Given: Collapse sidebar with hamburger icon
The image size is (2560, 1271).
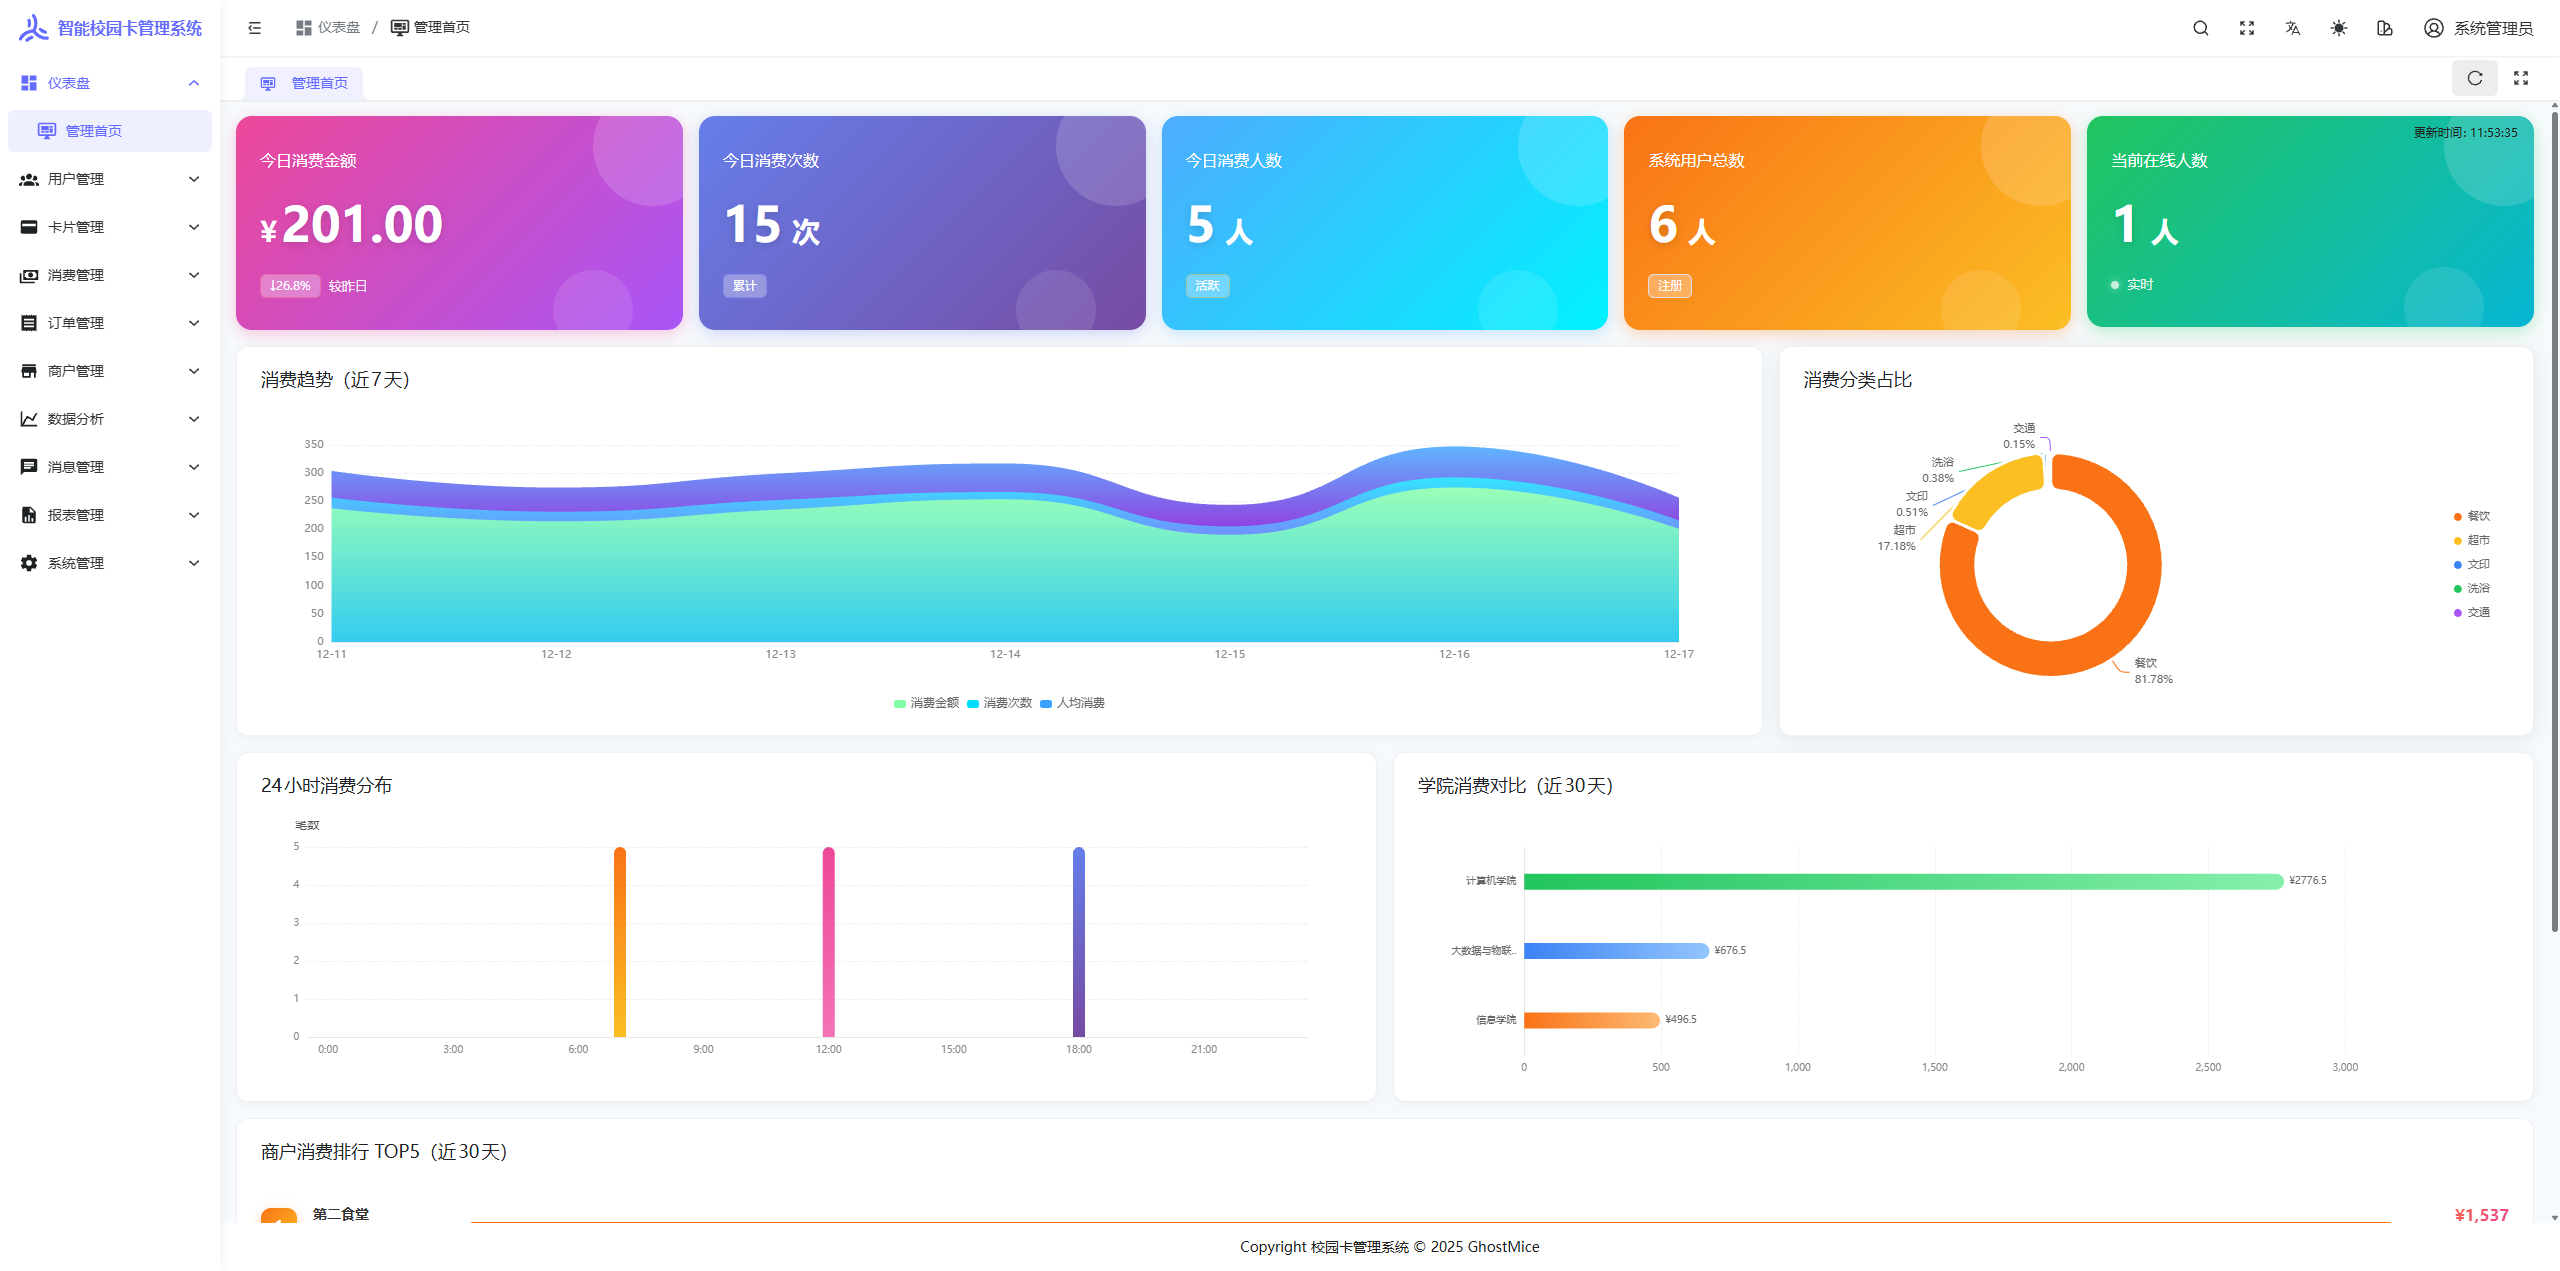Looking at the screenshot, I should point(255,28).
